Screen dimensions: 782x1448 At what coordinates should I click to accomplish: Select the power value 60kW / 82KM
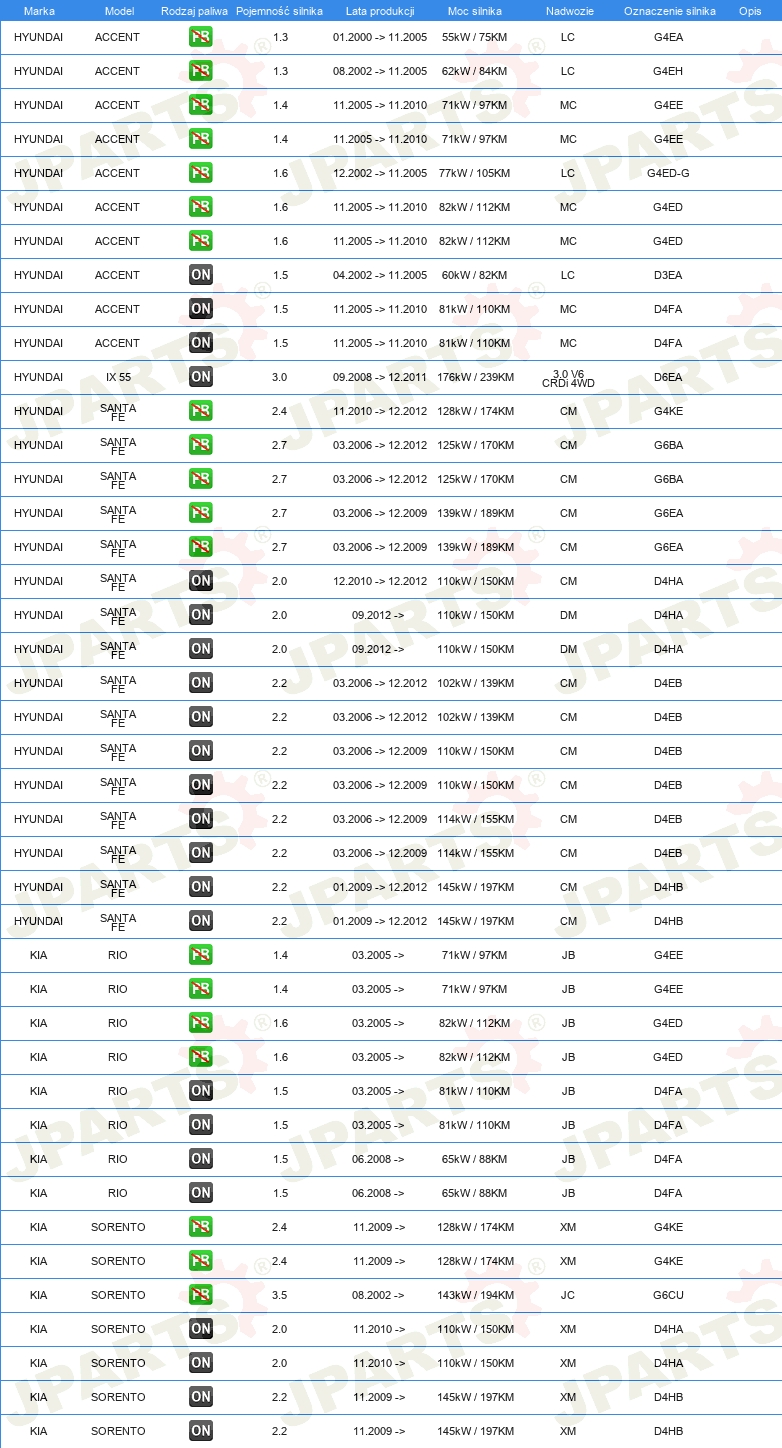[475, 275]
